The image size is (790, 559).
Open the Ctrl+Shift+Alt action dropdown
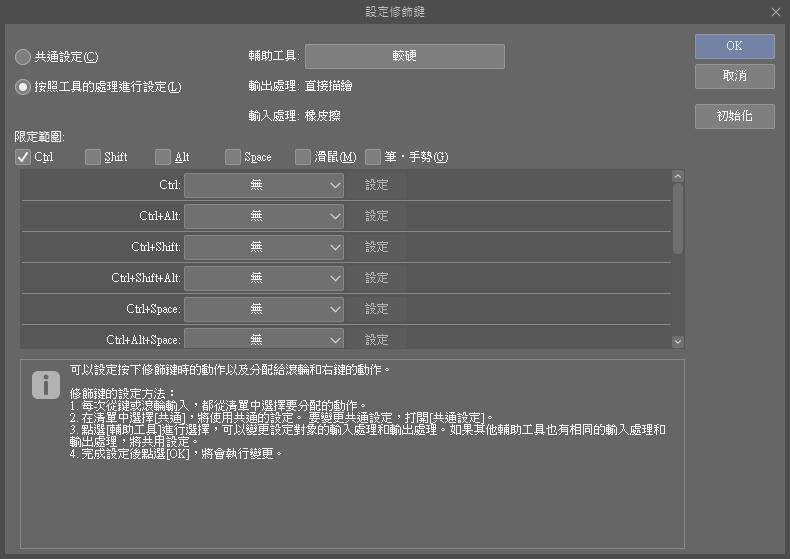(264, 278)
